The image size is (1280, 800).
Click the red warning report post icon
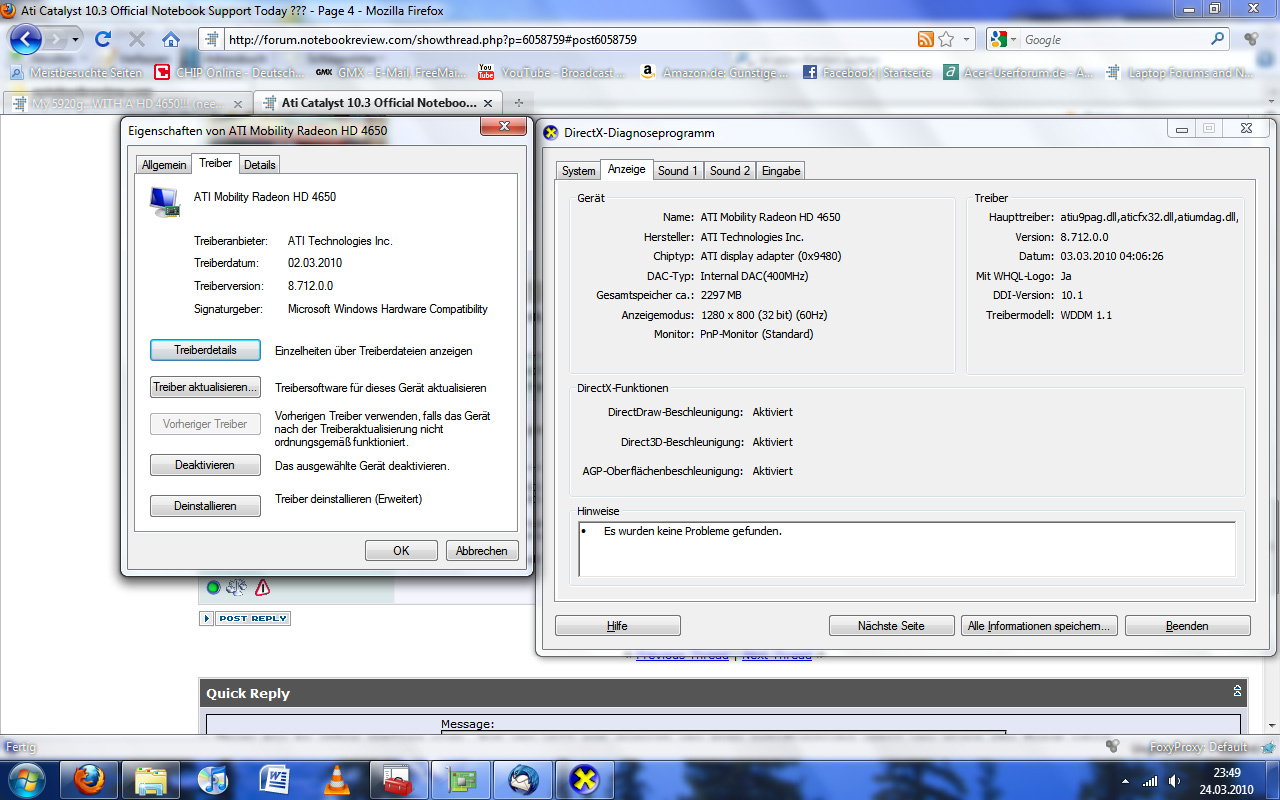point(262,587)
